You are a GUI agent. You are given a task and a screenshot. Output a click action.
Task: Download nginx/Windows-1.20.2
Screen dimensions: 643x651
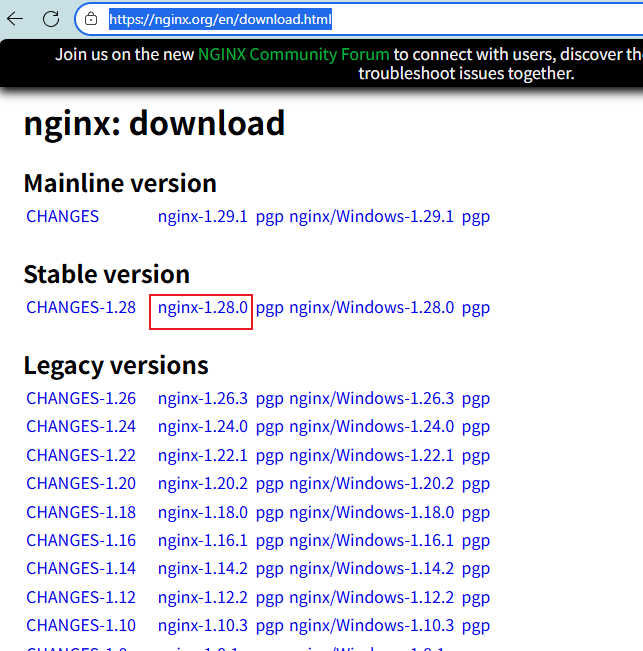coord(372,483)
